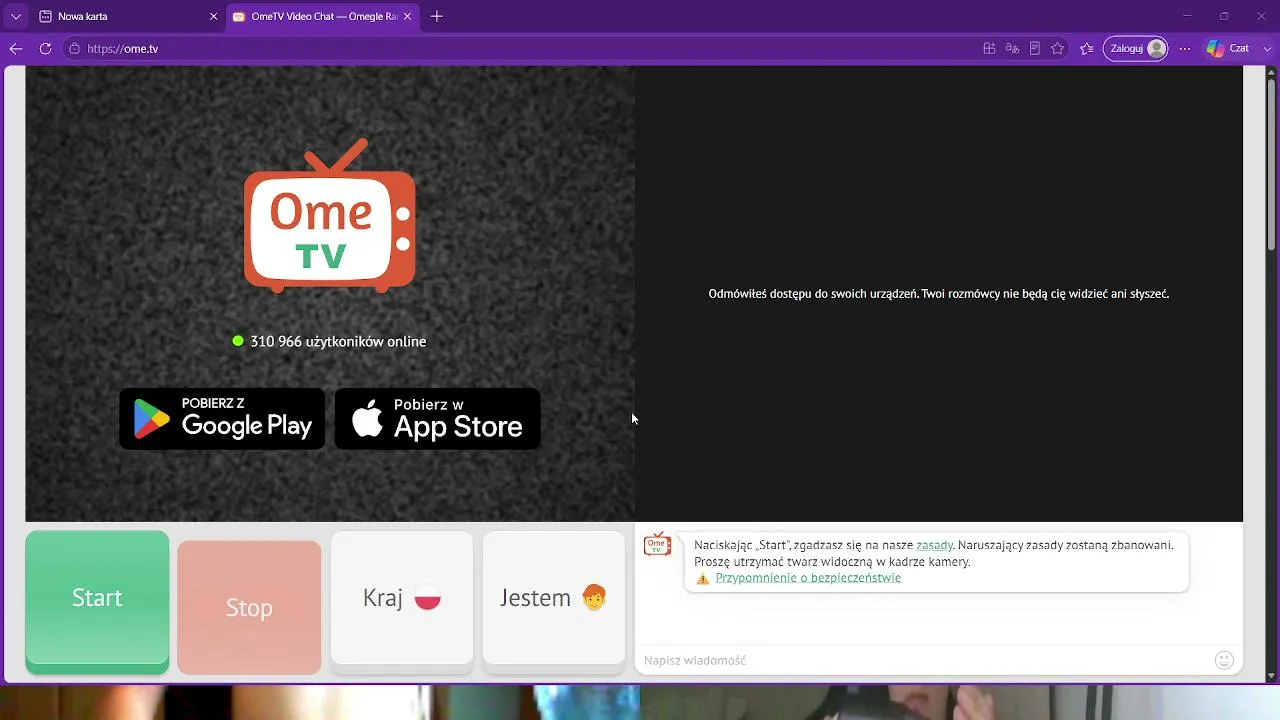Viewport: 1280px width, 720px height.
Task: Open the favorites list icon
Action: 1087,48
